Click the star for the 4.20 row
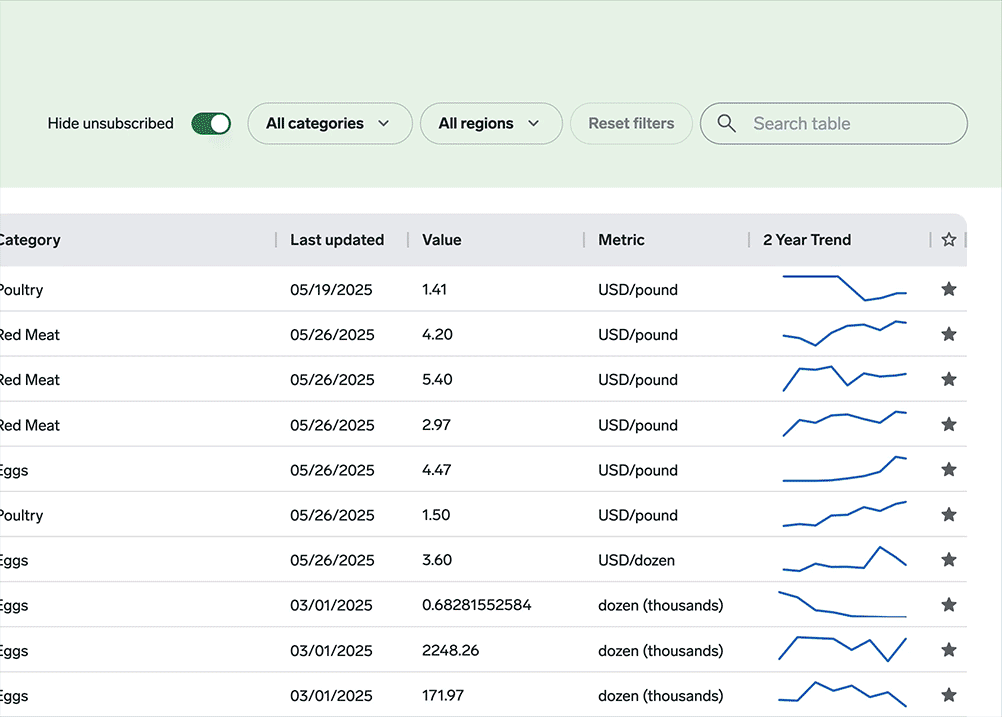1002x717 pixels. click(949, 334)
